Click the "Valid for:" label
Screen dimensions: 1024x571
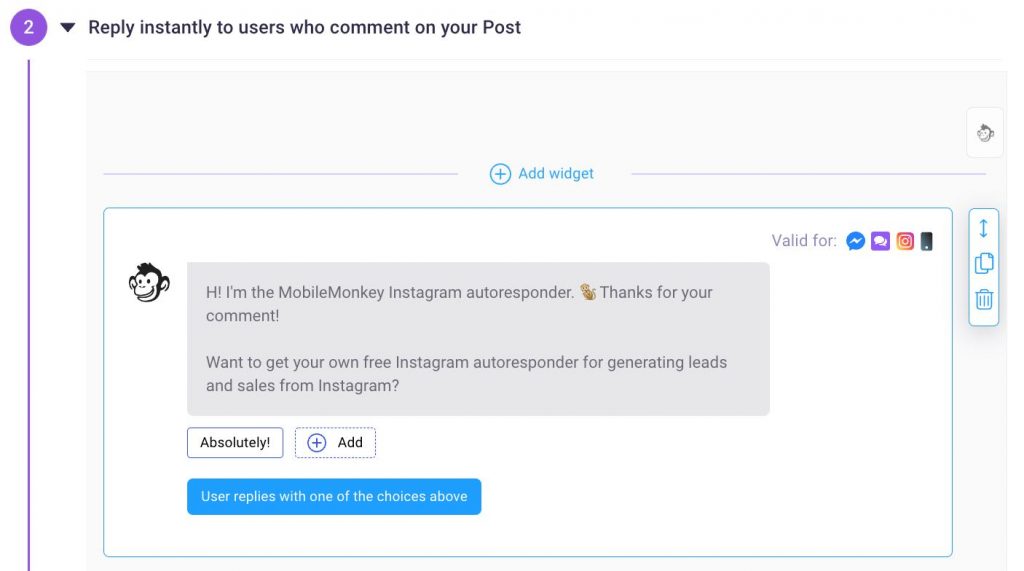[804, 241]
